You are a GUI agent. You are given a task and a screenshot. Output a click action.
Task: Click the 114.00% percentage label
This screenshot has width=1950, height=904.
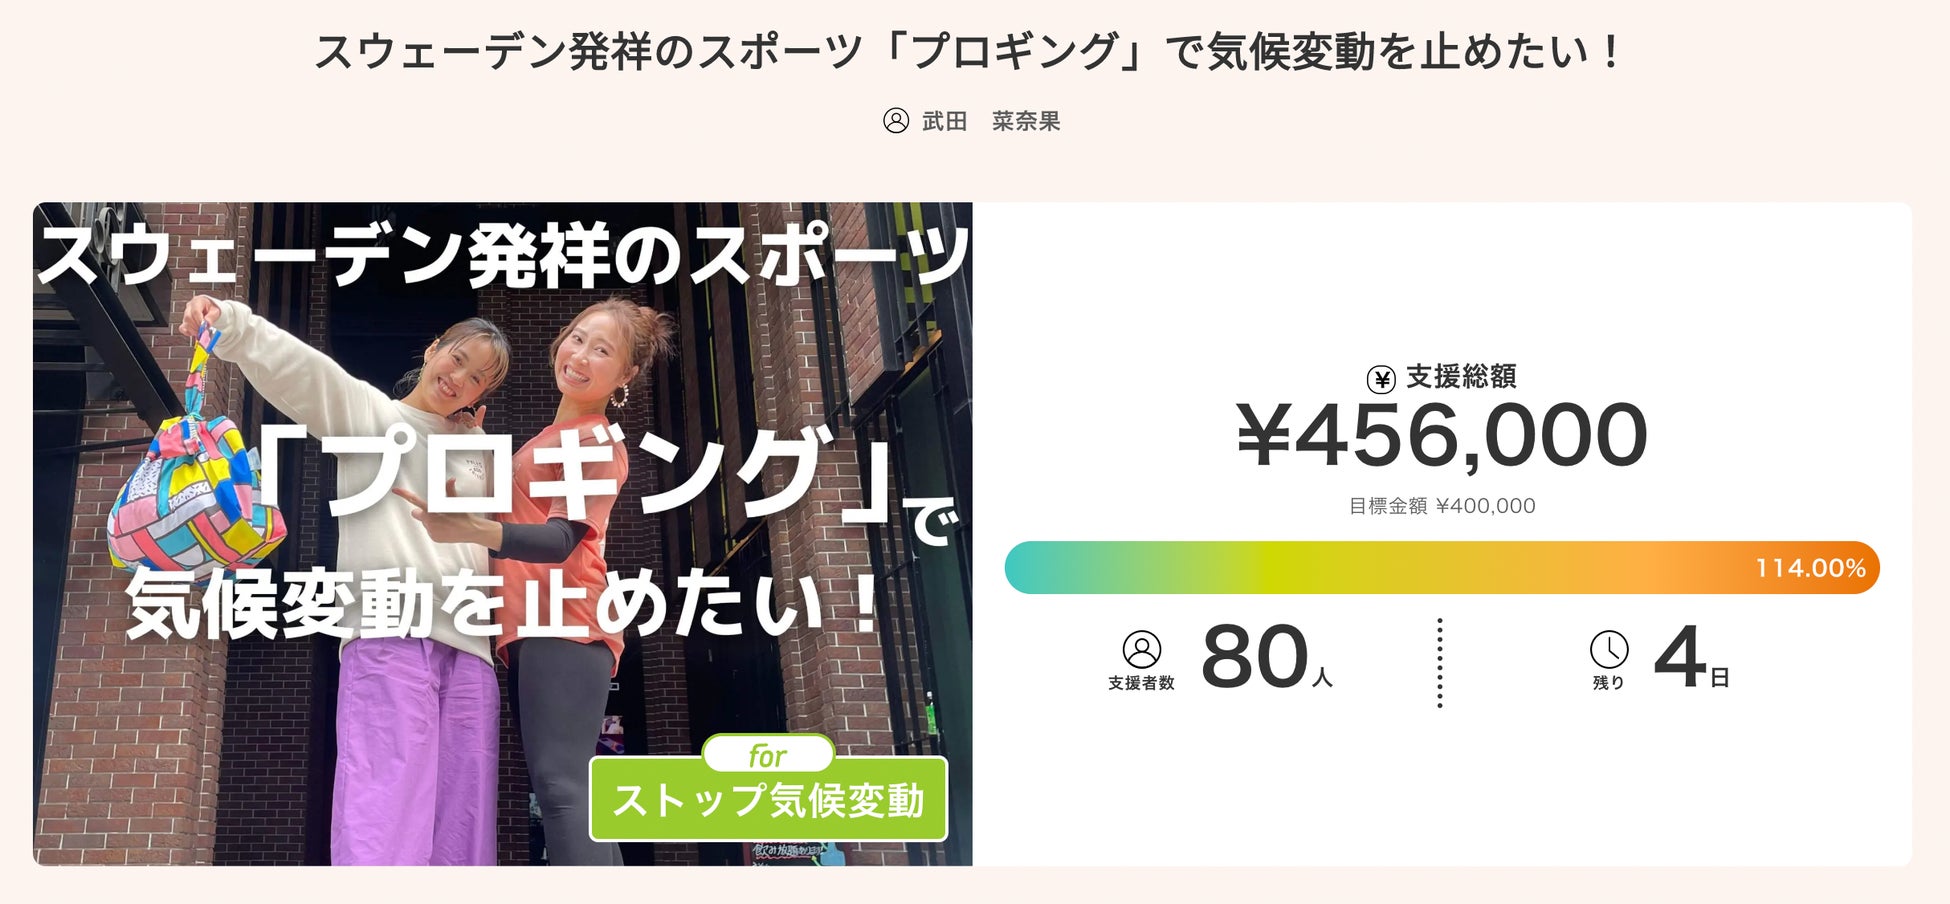(1810, 568)
